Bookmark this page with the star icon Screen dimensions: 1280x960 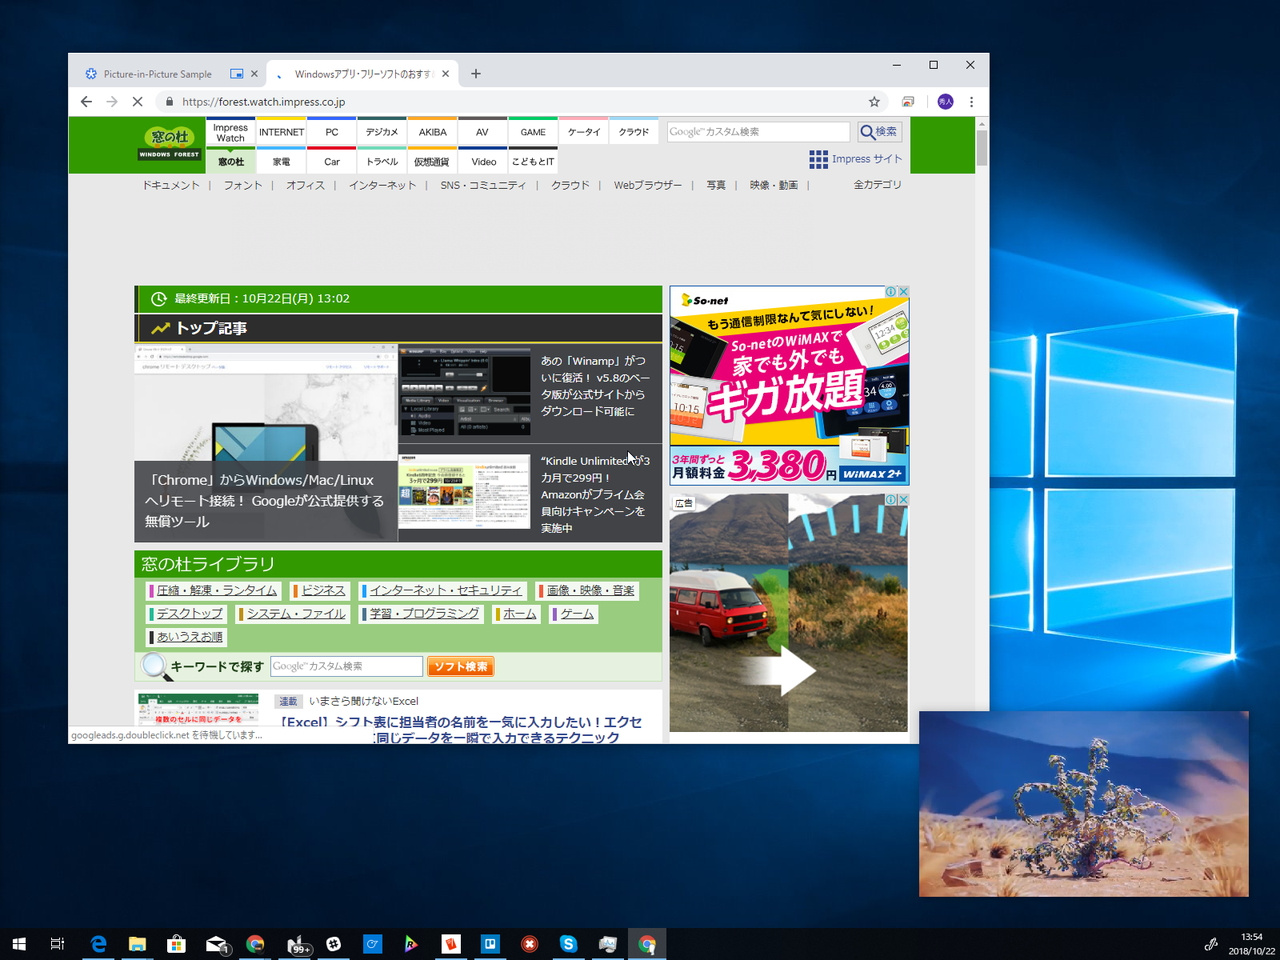874,101
